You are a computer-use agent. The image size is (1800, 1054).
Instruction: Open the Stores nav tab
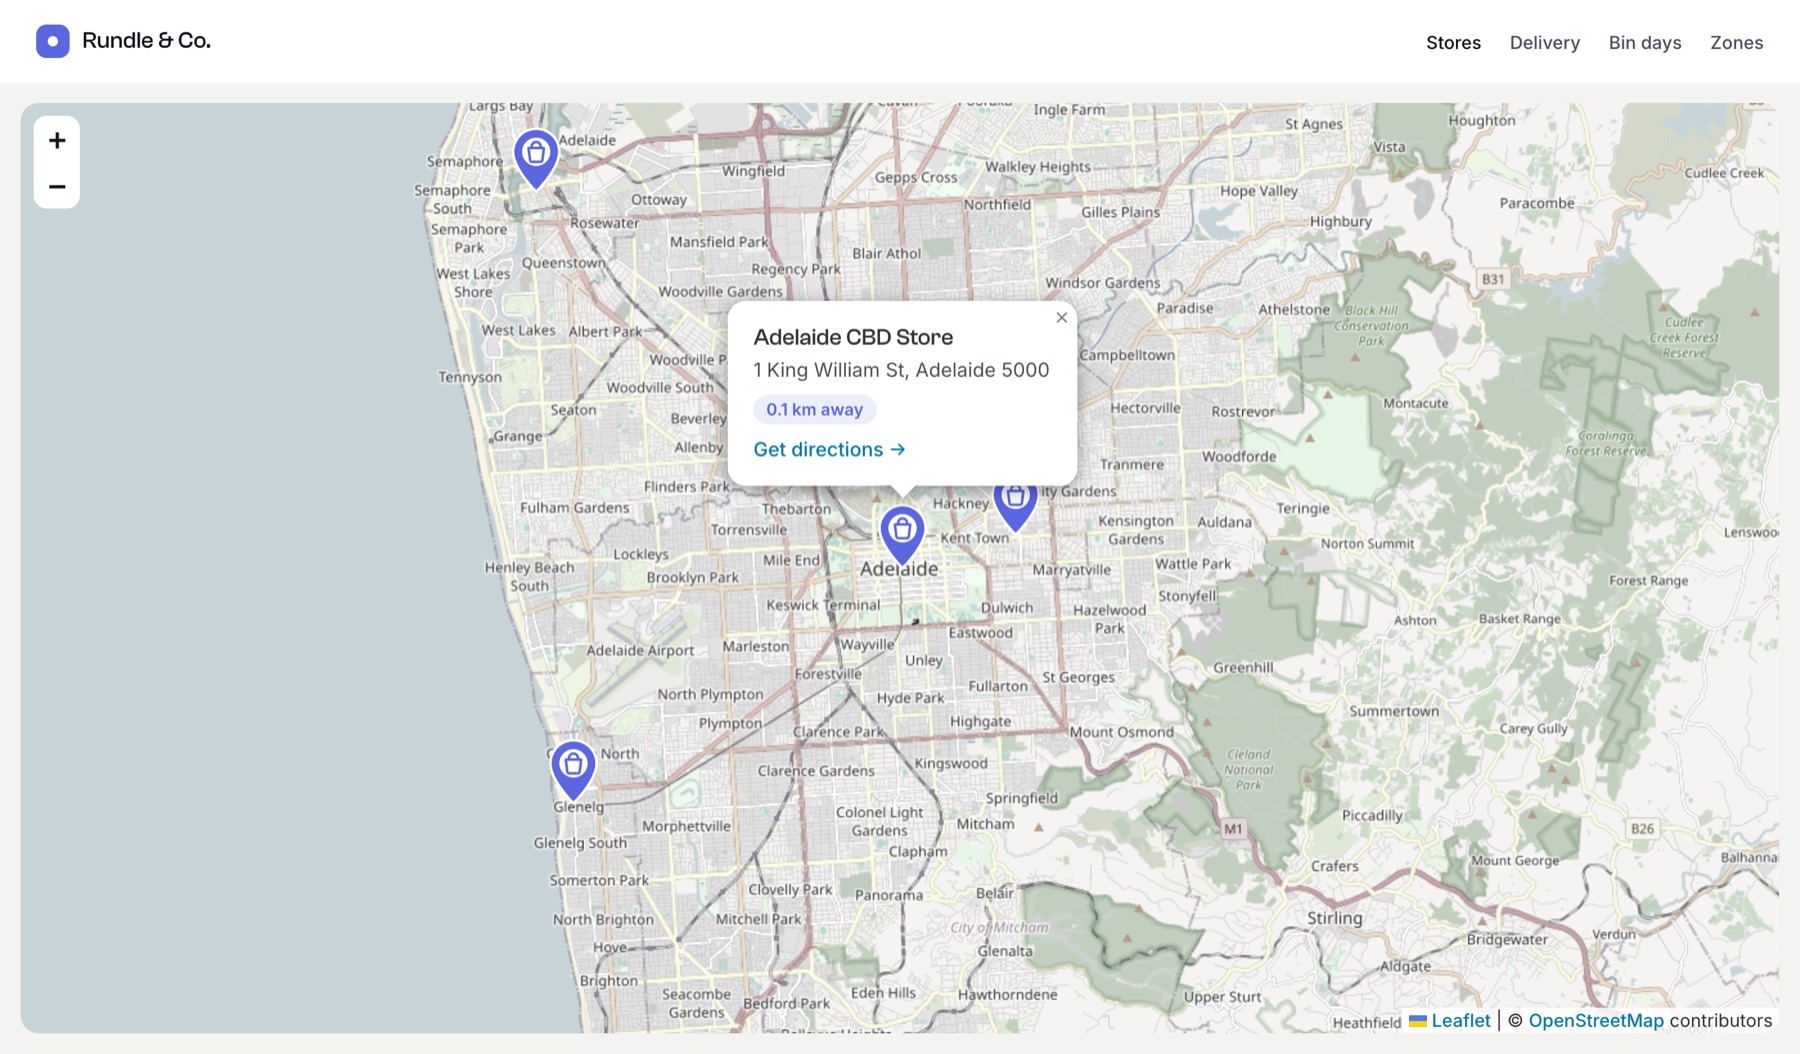(1453, 43)
